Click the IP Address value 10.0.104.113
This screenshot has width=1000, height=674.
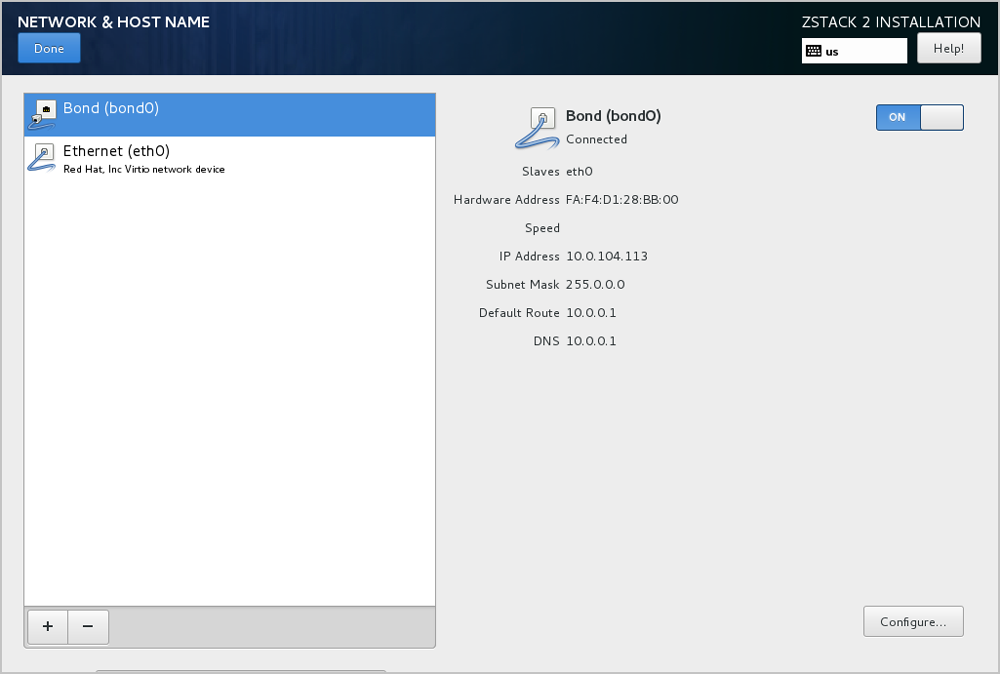click(607, 256)
